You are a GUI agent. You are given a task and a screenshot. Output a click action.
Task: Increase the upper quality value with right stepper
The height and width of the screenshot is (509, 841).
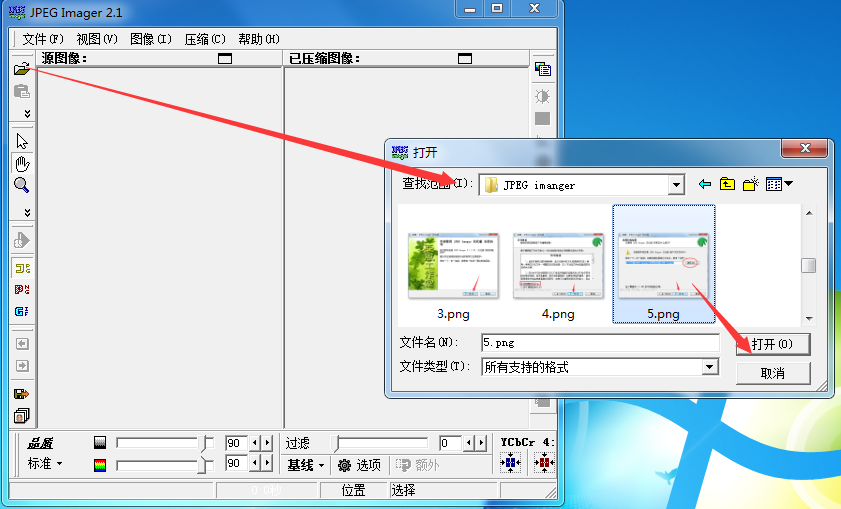[x=267, y=443]
